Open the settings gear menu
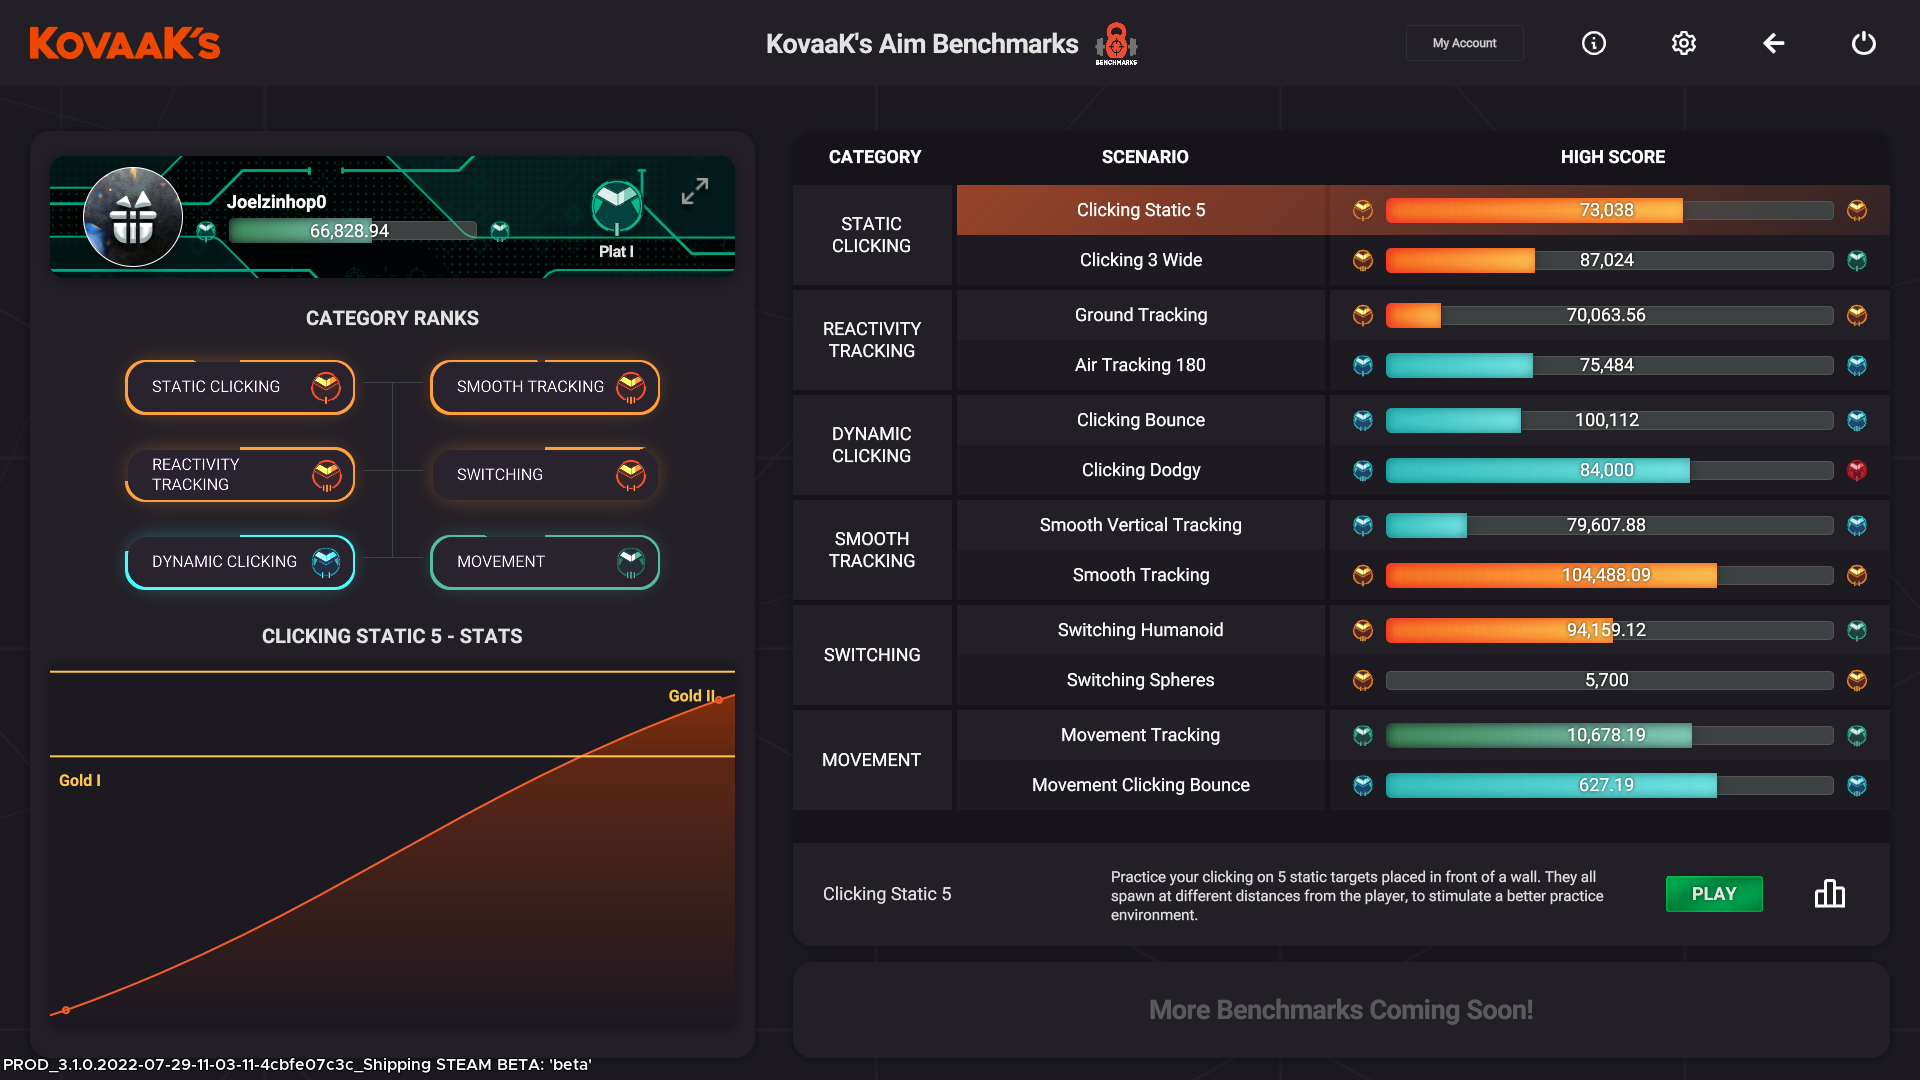 click(x=1684, y=44)
